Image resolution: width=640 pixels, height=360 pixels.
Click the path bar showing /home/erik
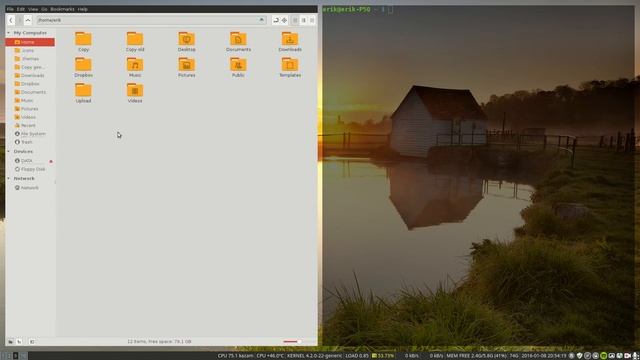[151, 20]
